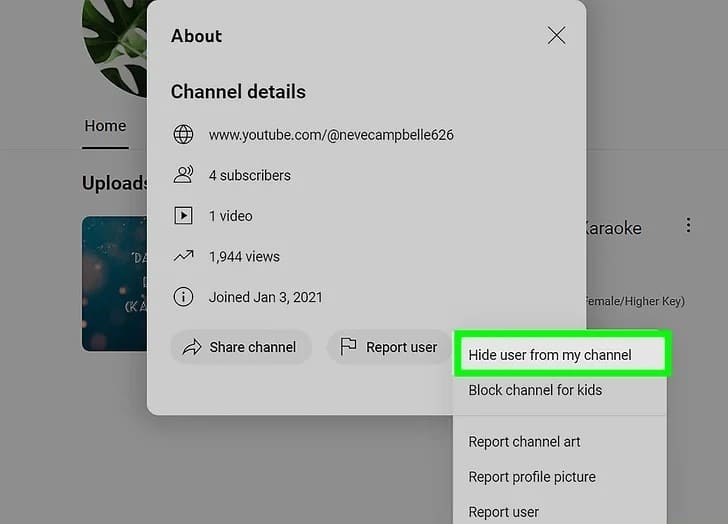Switch to the Home tab
Image resolution: width=728 pixels, height=524 pixels.
coord(105,126)
